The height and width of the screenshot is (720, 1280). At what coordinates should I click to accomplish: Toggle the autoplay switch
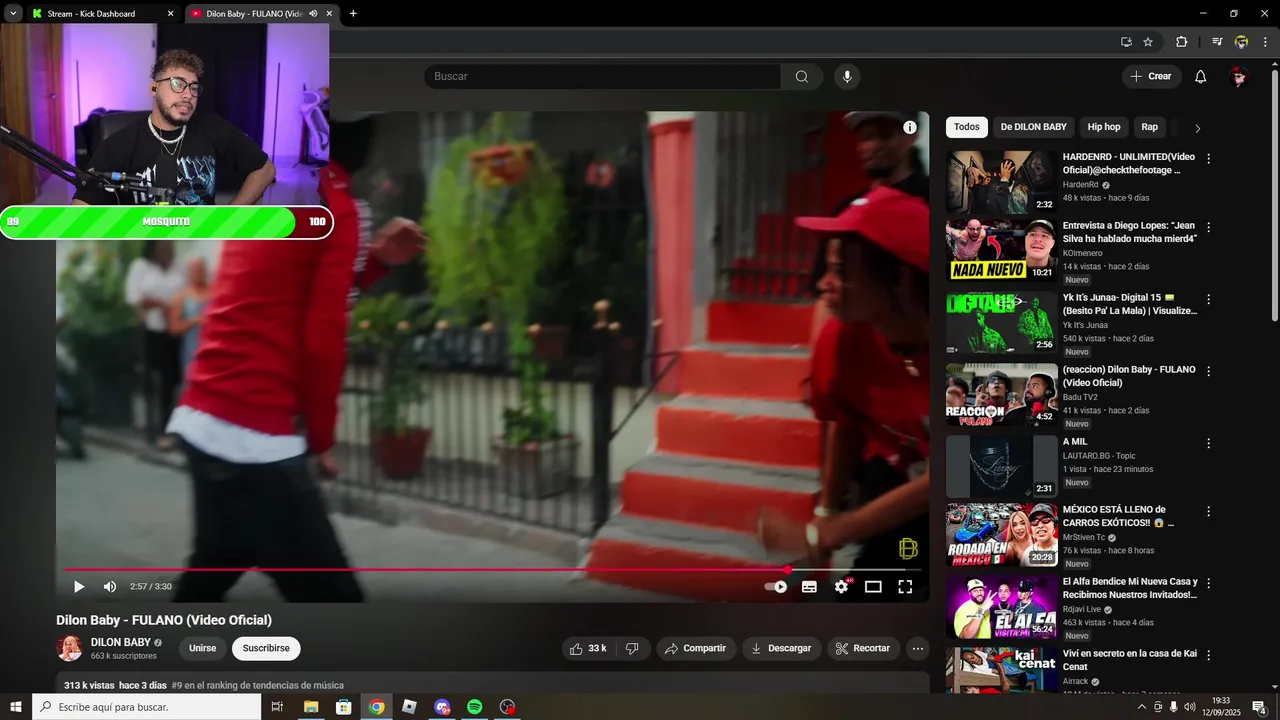(775, 587)
